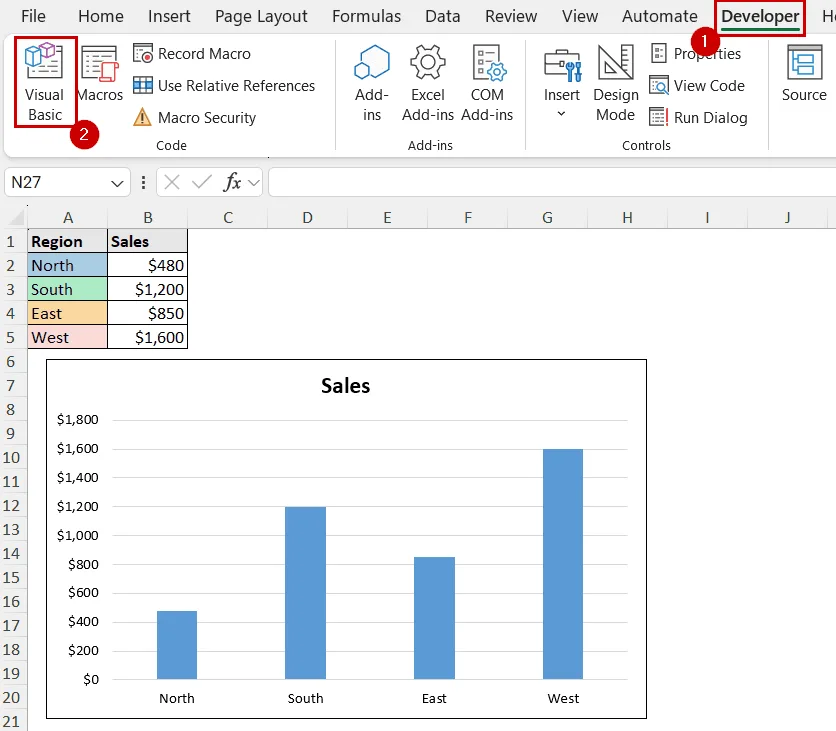Select column B header
Viewport: 836px width, 731px height.
coord(148,218)
